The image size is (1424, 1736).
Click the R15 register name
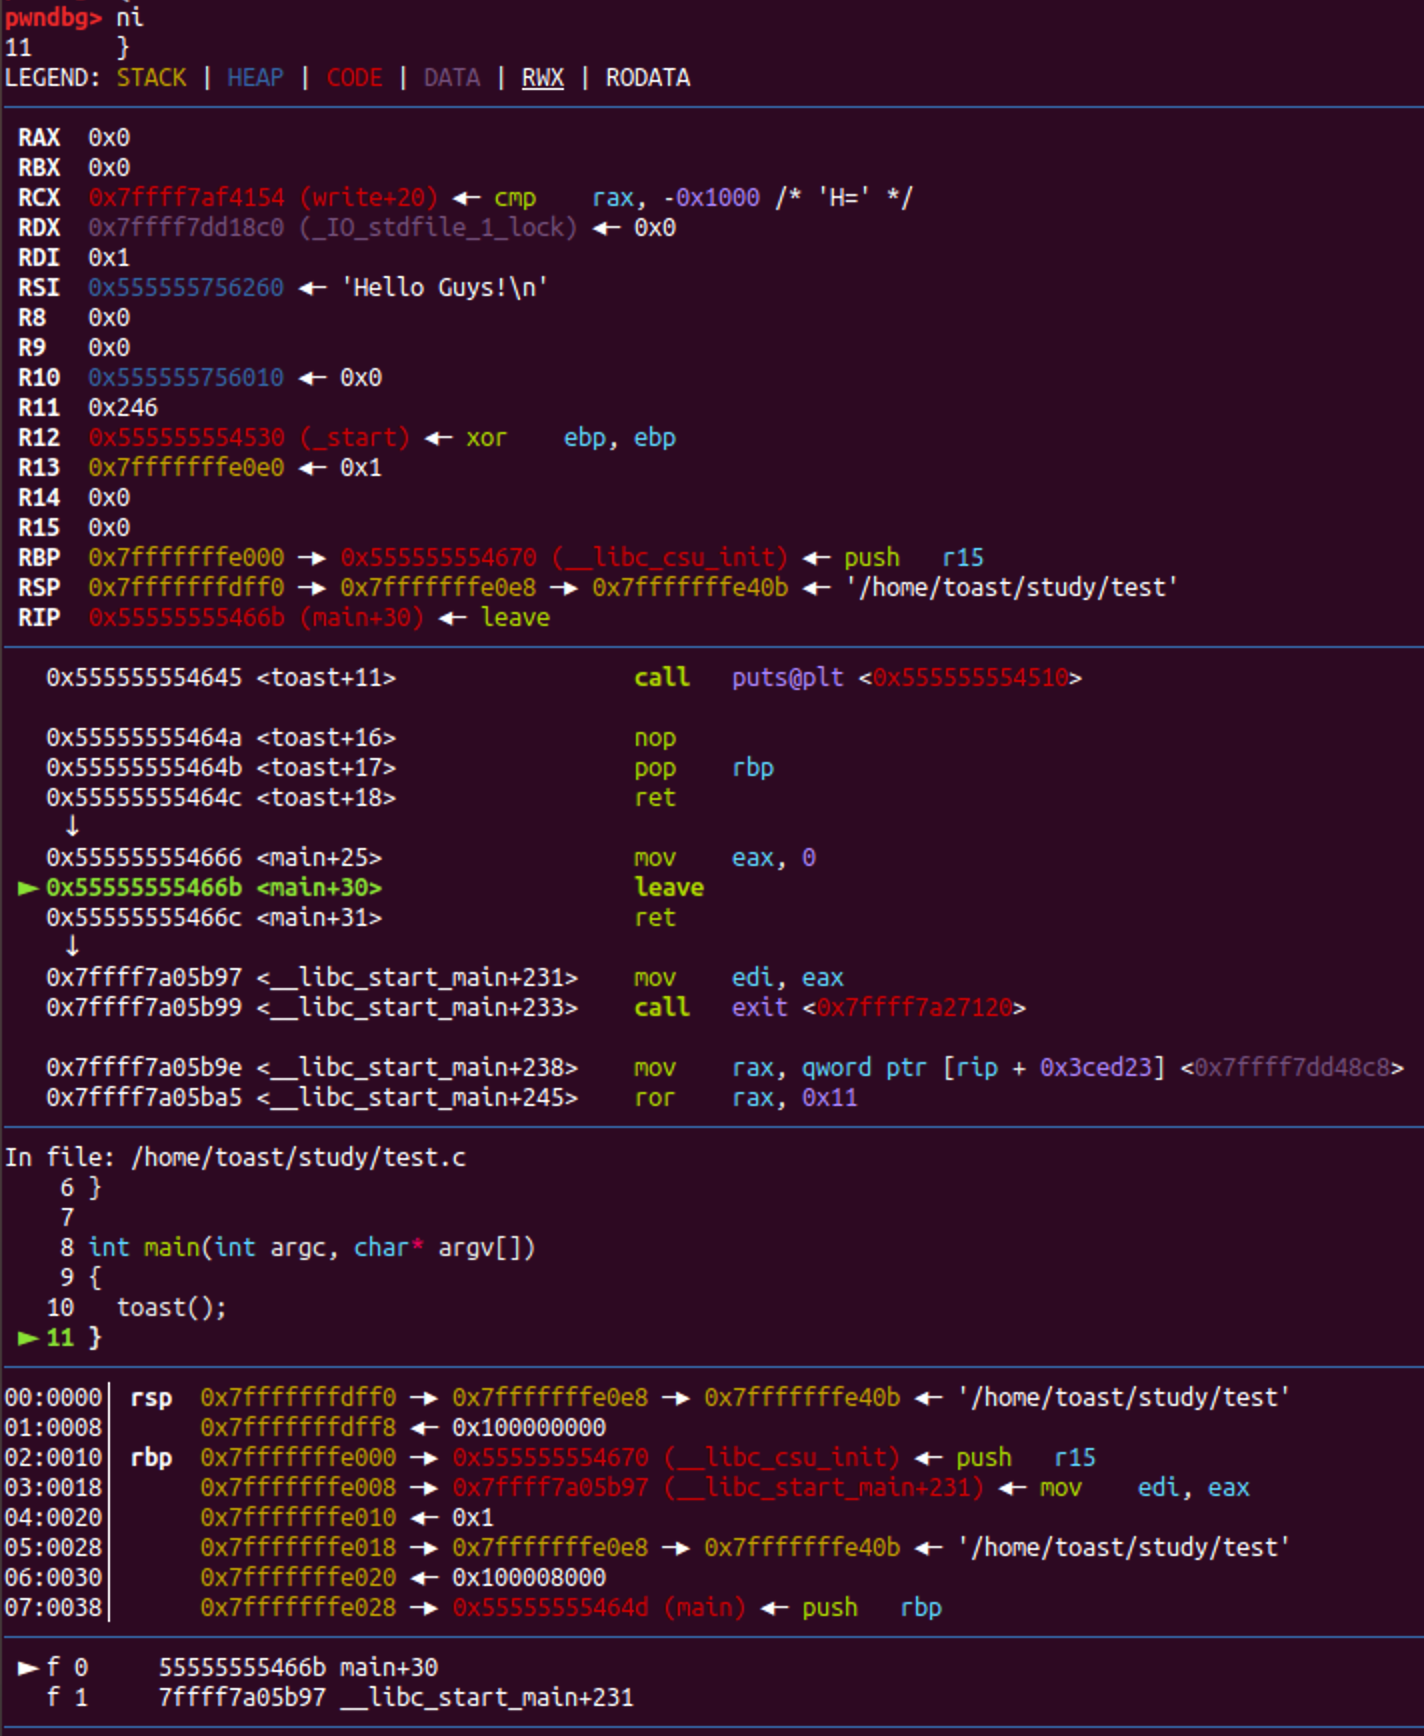click(39, 527)
